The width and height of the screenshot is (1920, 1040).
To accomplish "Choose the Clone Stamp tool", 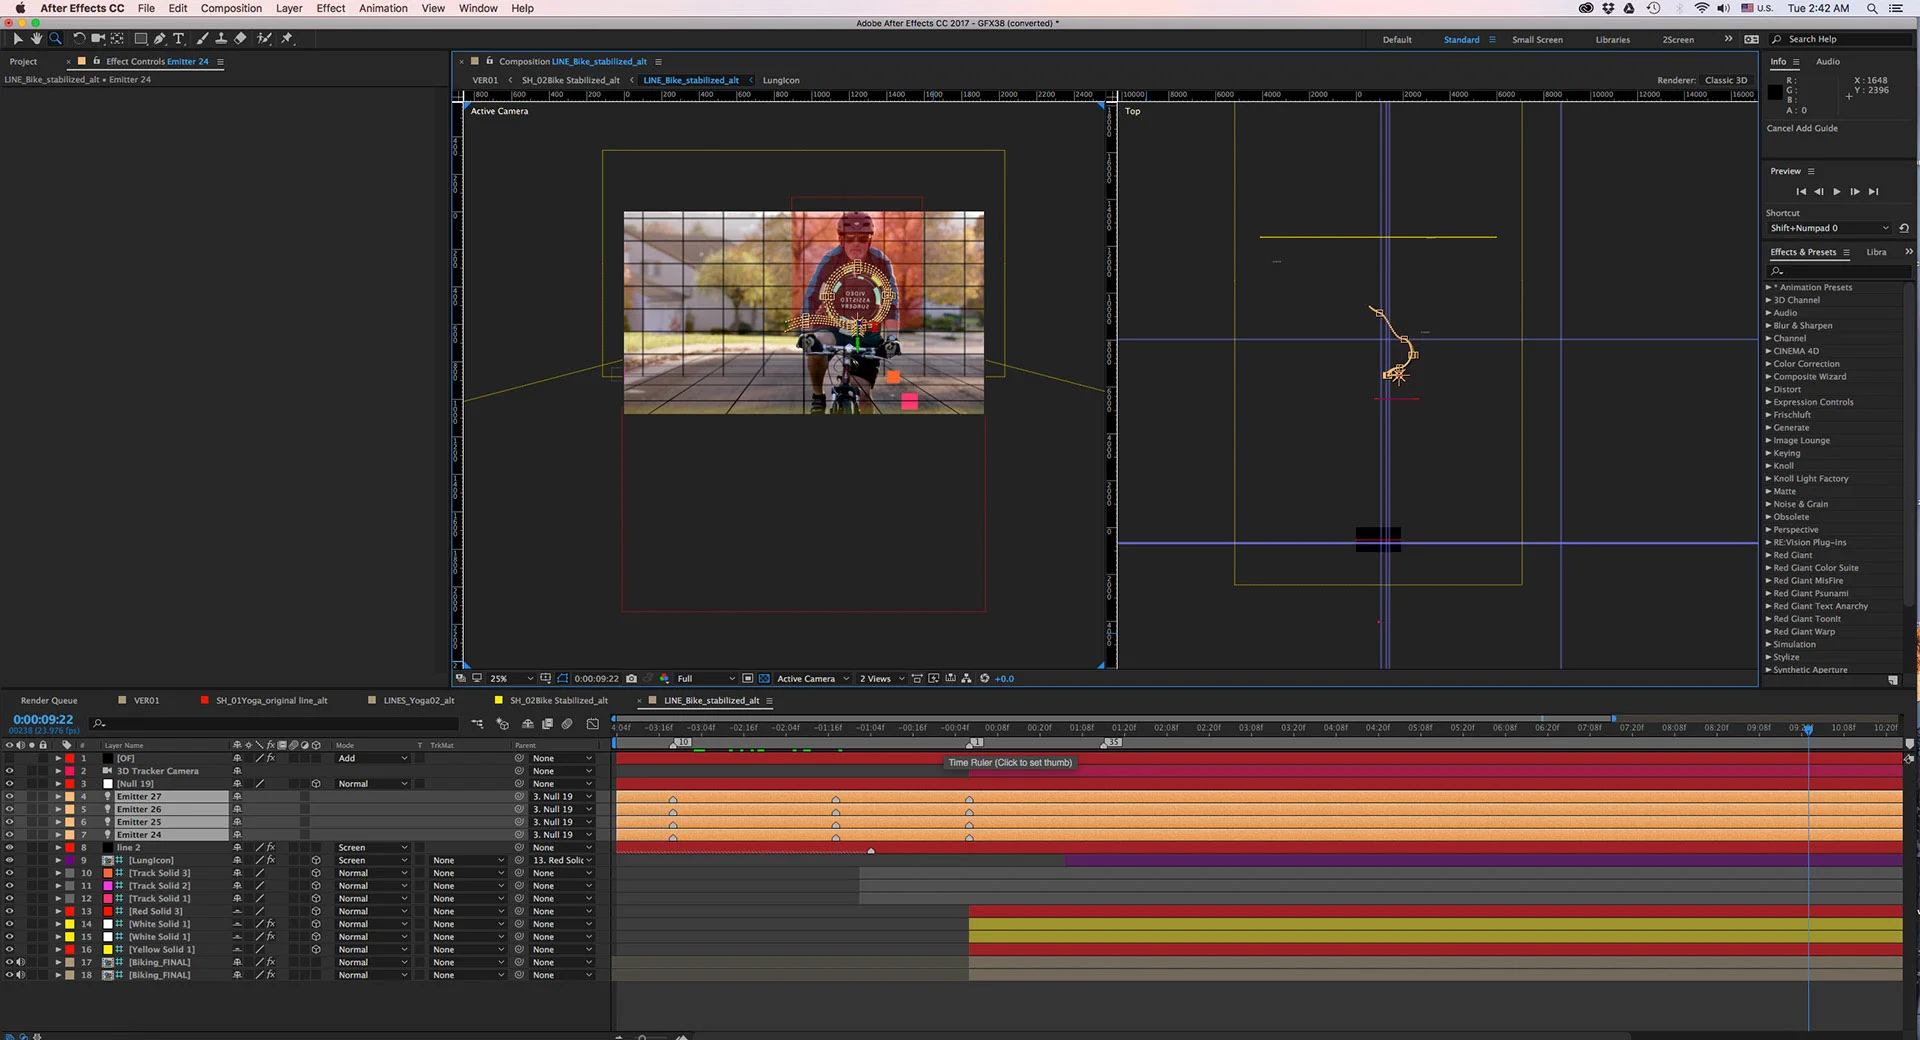I will point(220,39).
